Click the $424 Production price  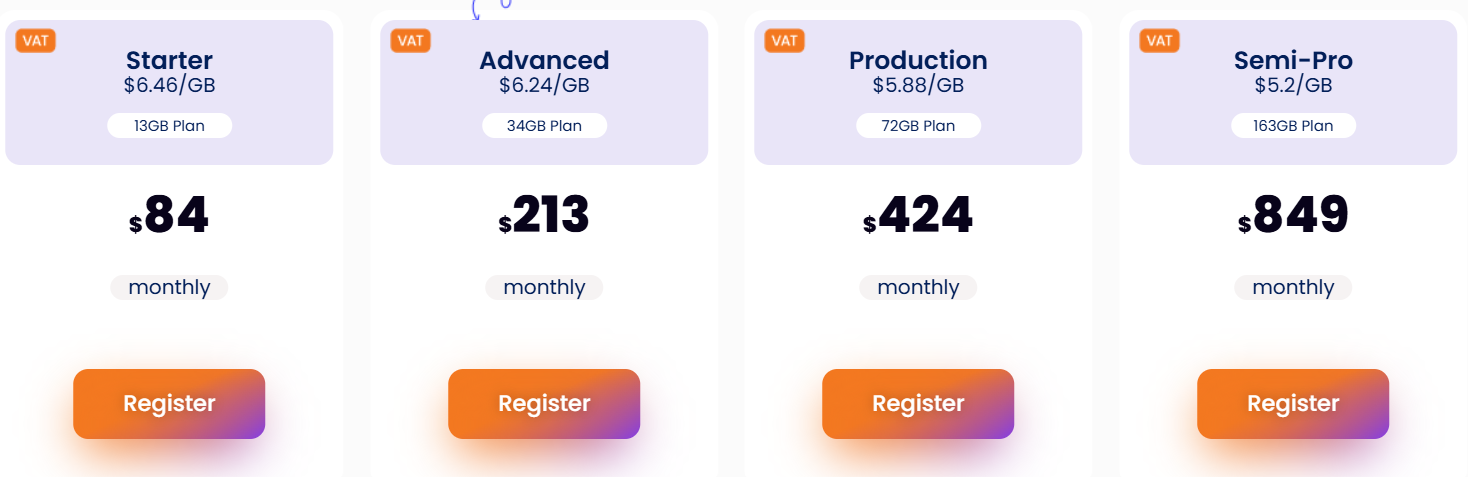click(x=918, y=215)
